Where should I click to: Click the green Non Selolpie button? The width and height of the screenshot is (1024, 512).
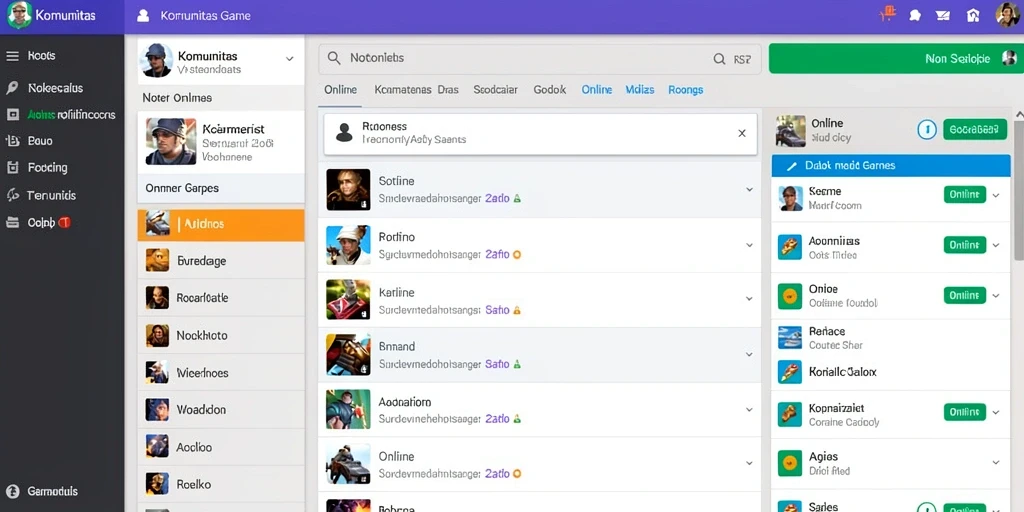tap(896, 59)
